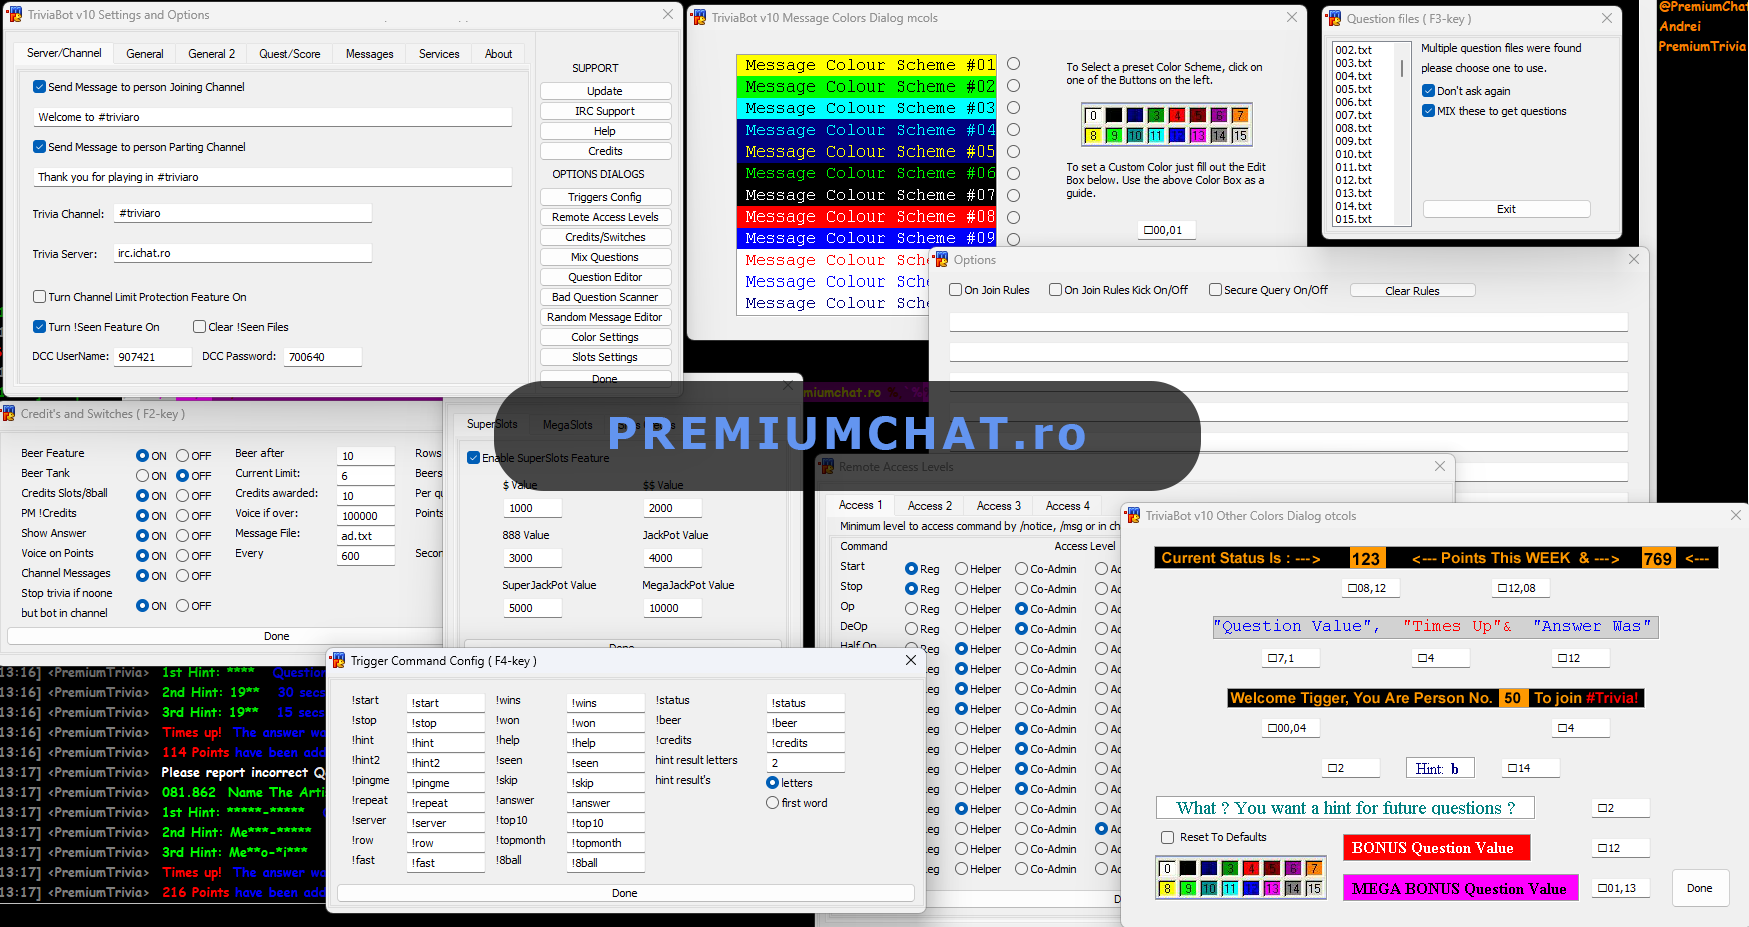
Task: Select 007.txt in question file list
Action: click(1354, 115)
